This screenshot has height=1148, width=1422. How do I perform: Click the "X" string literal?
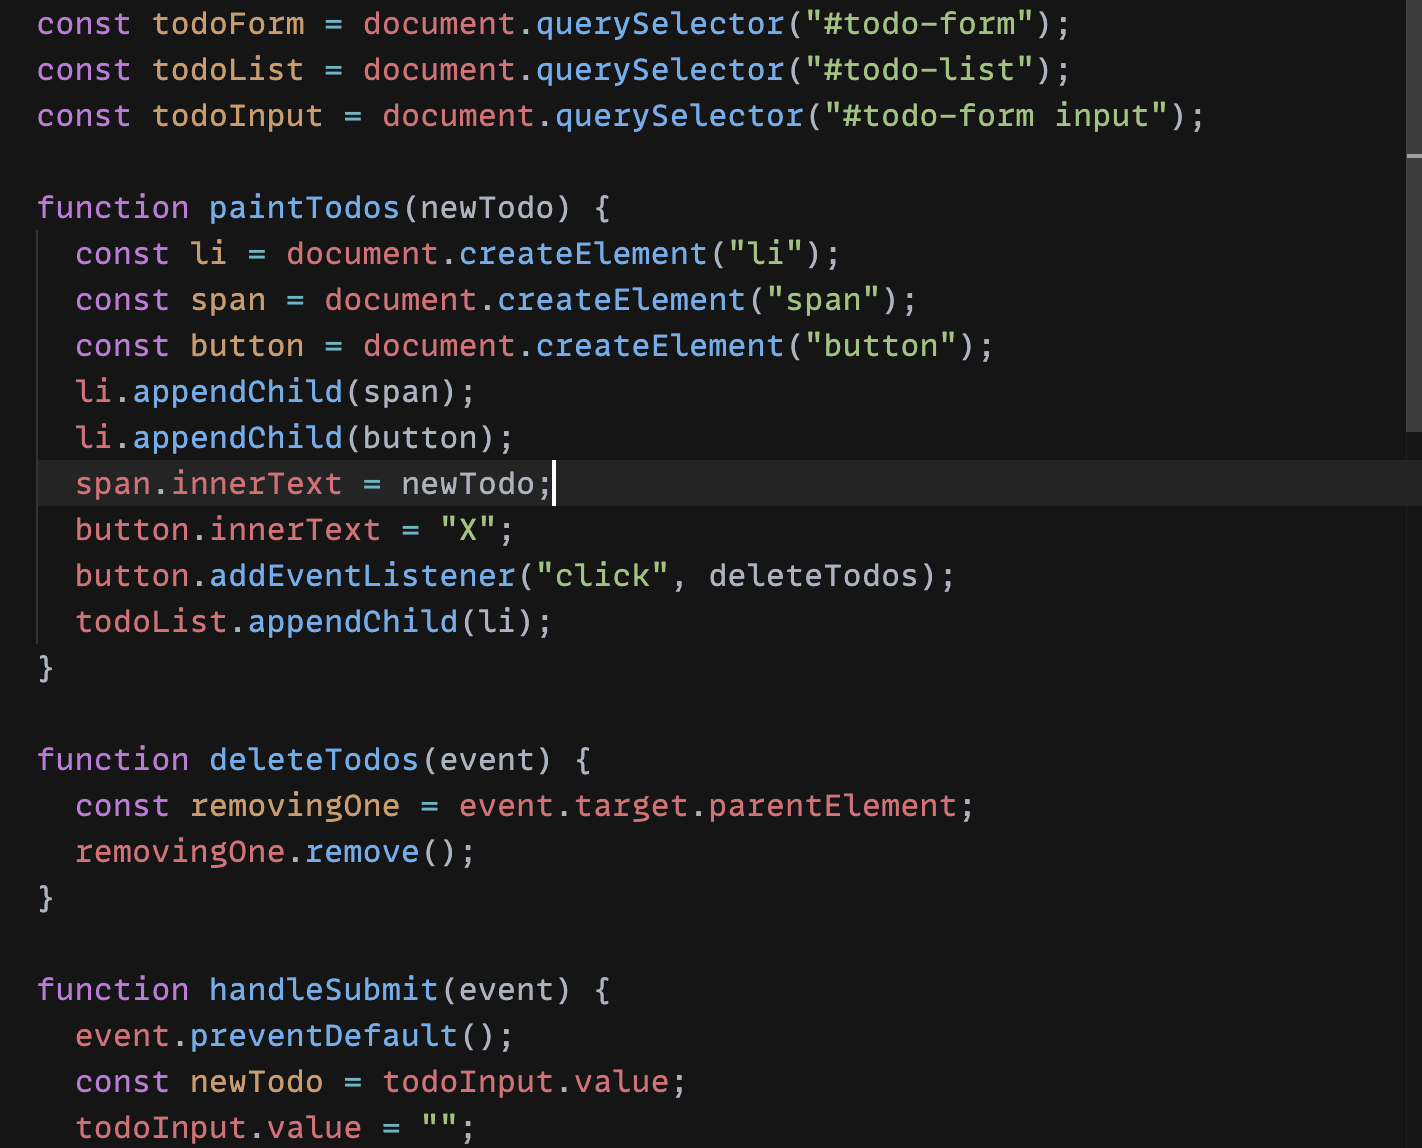pos(468,530)
